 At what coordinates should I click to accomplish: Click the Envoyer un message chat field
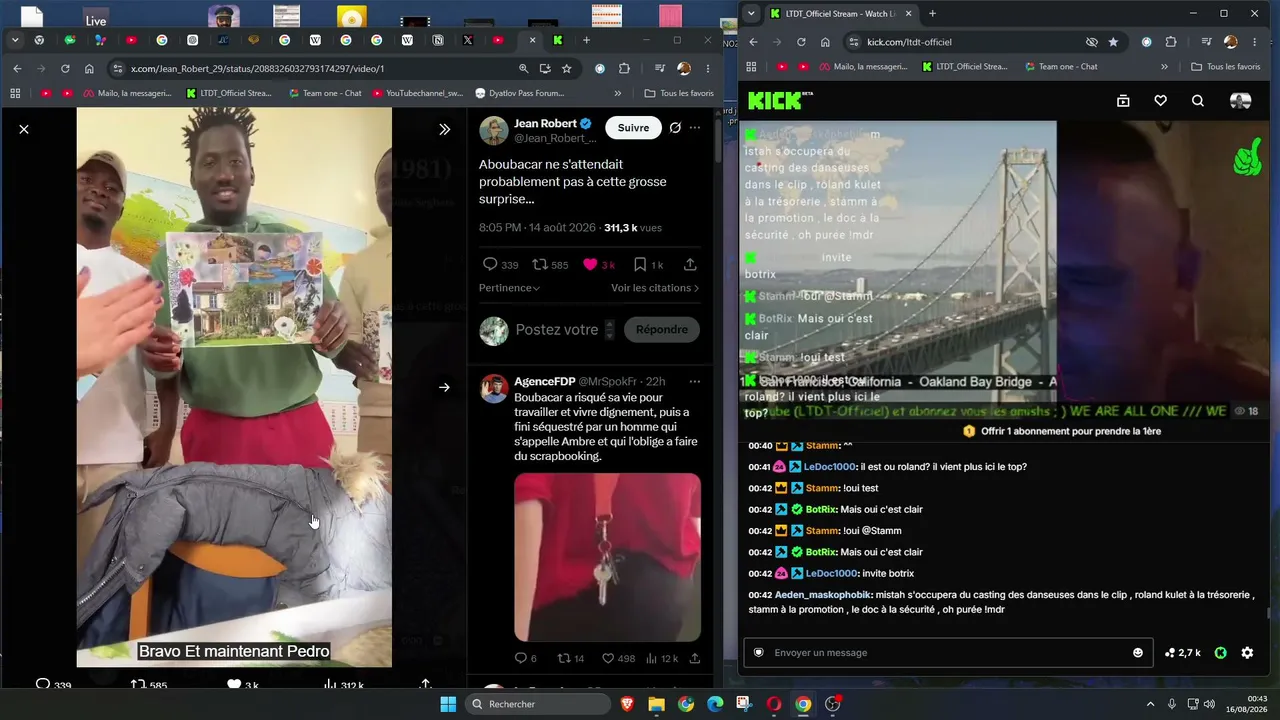click(x=949, y=653)
